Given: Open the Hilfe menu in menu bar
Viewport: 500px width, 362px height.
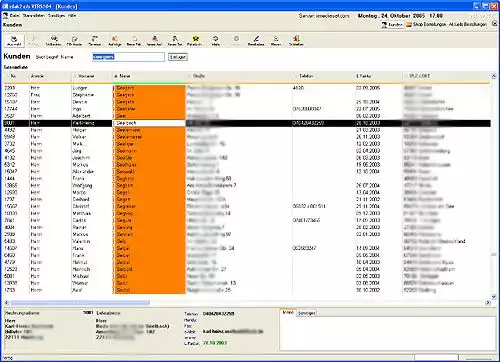Looking at the screenshot, I should [x=72, y=16].
